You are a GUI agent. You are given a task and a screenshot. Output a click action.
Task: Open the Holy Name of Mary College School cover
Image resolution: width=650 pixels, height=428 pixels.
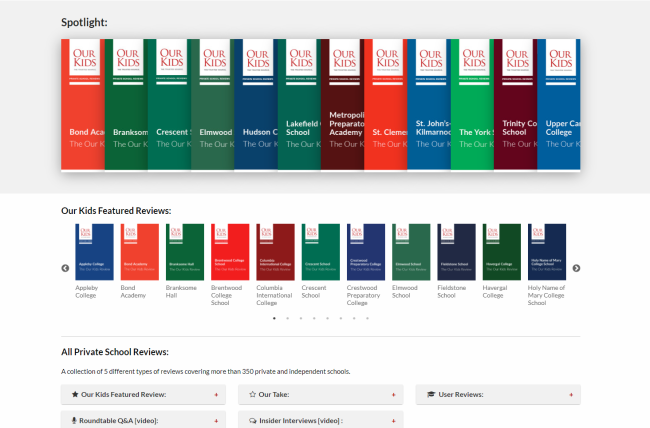pyautogui.click(x=547, y=252)
